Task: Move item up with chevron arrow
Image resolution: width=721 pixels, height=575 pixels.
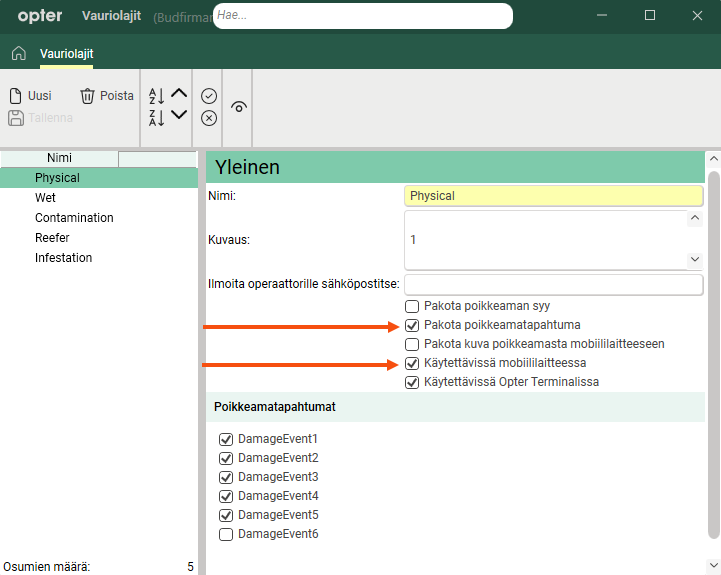Action: click(179, 94)
